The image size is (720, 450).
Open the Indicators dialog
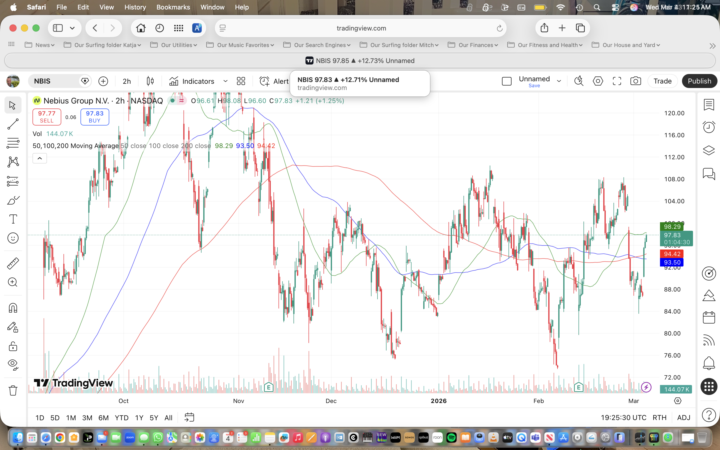click(x=192, y=81)
